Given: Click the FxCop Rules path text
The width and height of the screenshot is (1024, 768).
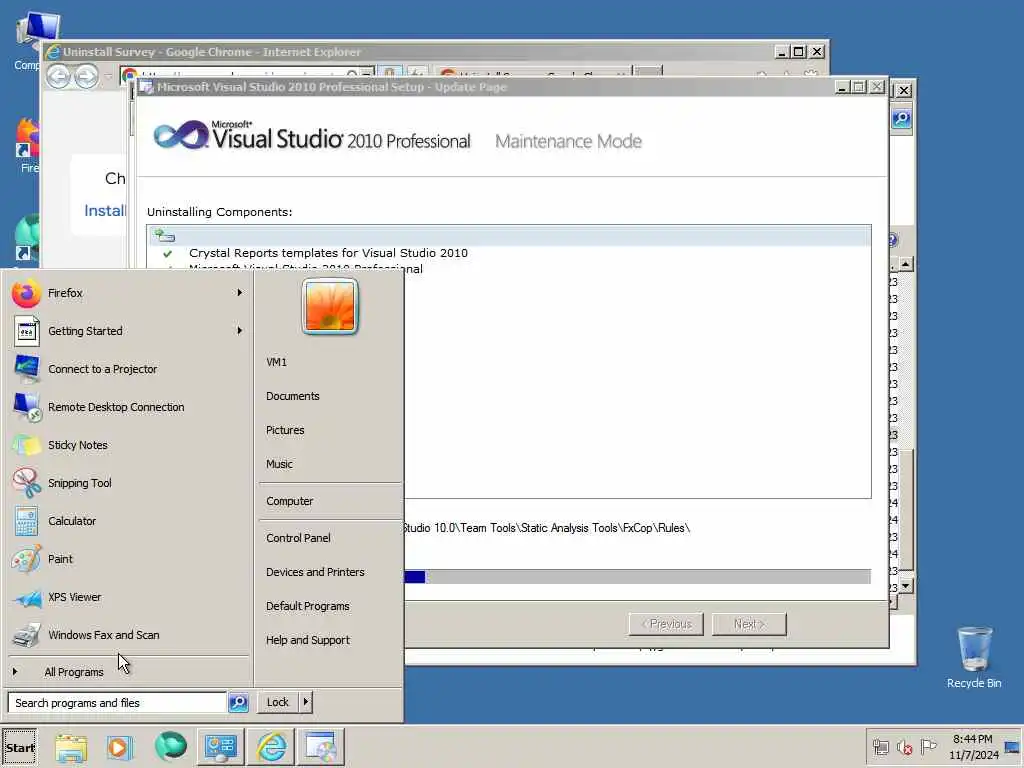Looking at the screenshot, I should [547, 528].
